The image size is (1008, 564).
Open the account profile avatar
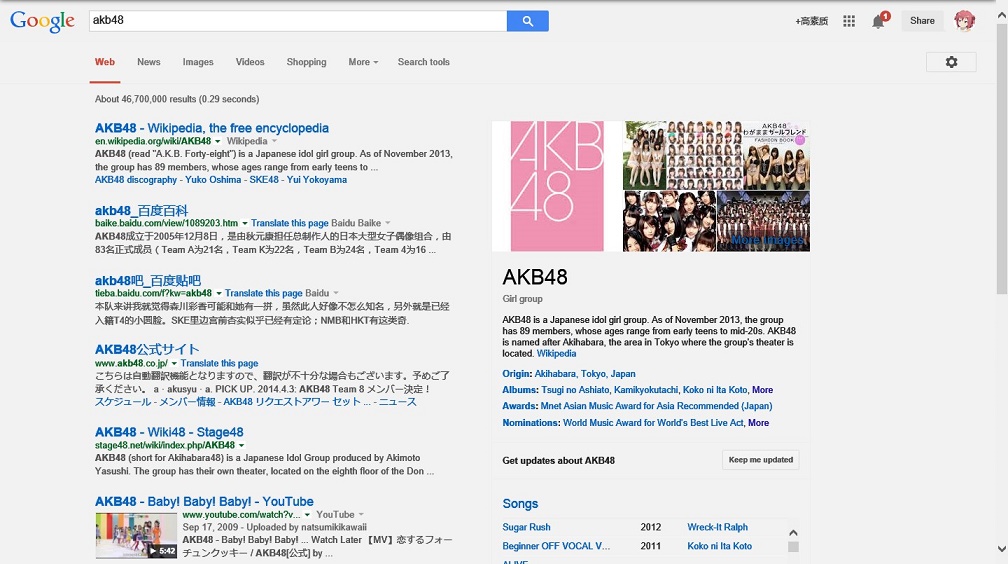pos(964,21)
